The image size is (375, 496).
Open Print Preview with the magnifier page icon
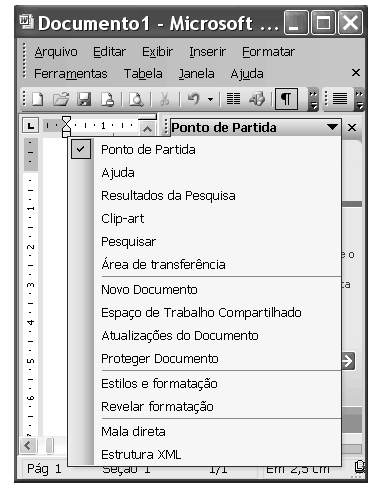click(136, 99)
